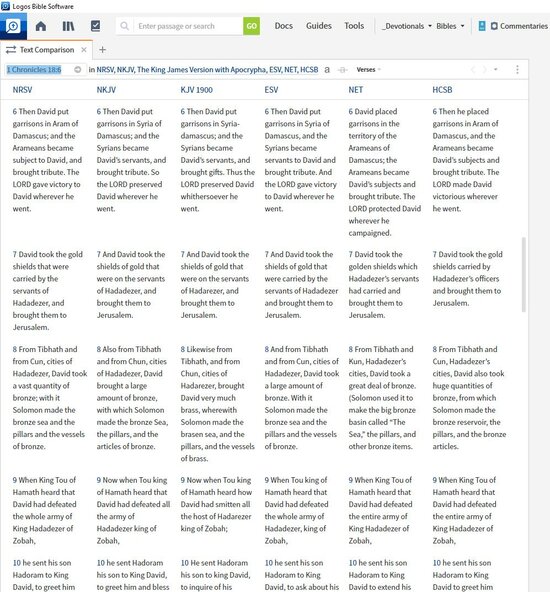Open the Guides menu
Viewport: 550px width, 592px height.
click(x=319, y=26)
